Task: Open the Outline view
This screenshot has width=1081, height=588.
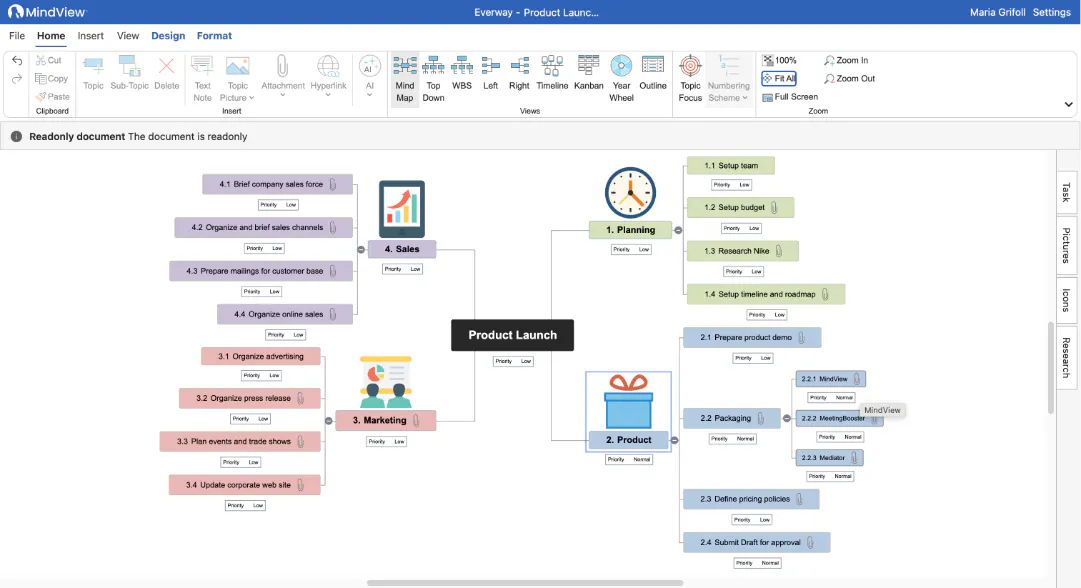Action: (x=652, y=73)
